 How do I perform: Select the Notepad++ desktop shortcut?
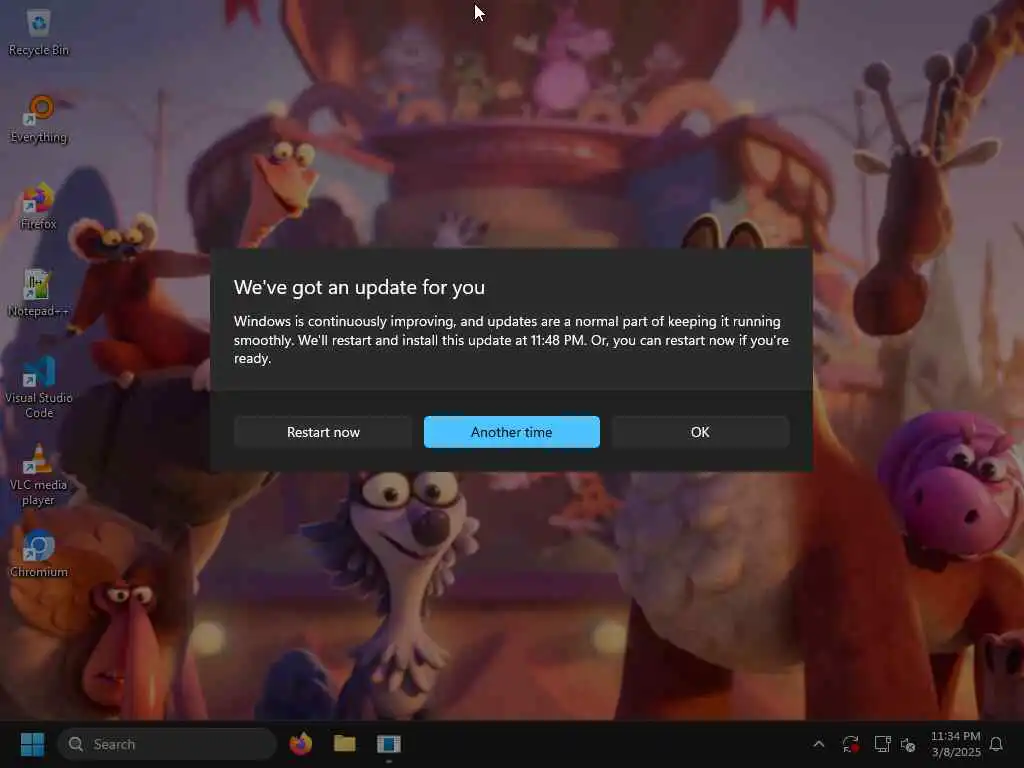pos(39,293)
